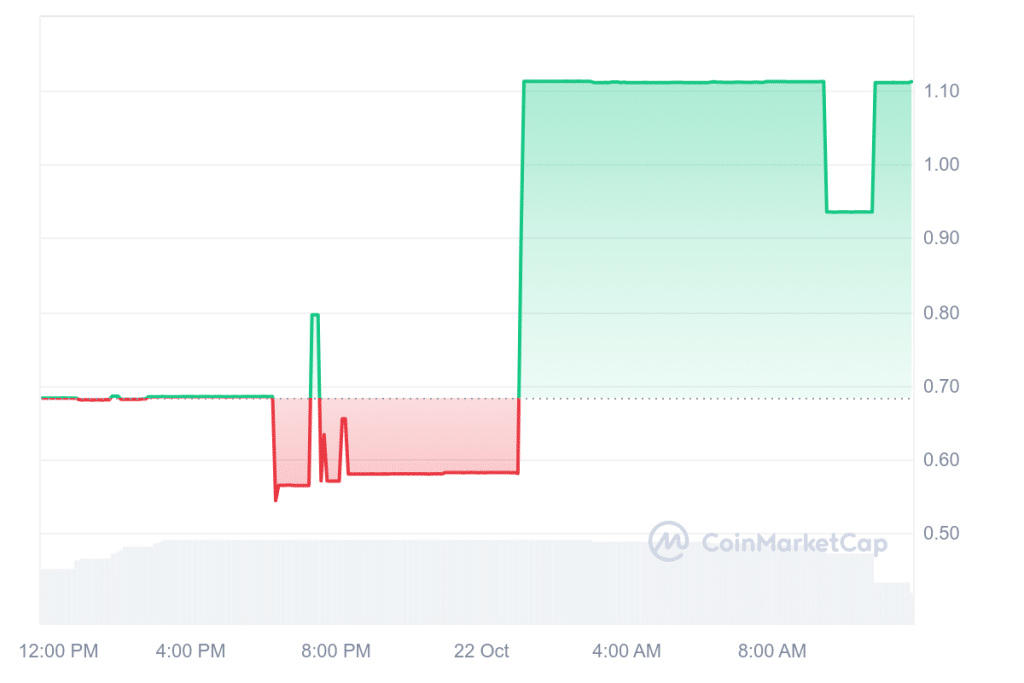Click the bottom of the green dip near 0.94
This screenshot has width=1024, height=683.
click(850, 211)
